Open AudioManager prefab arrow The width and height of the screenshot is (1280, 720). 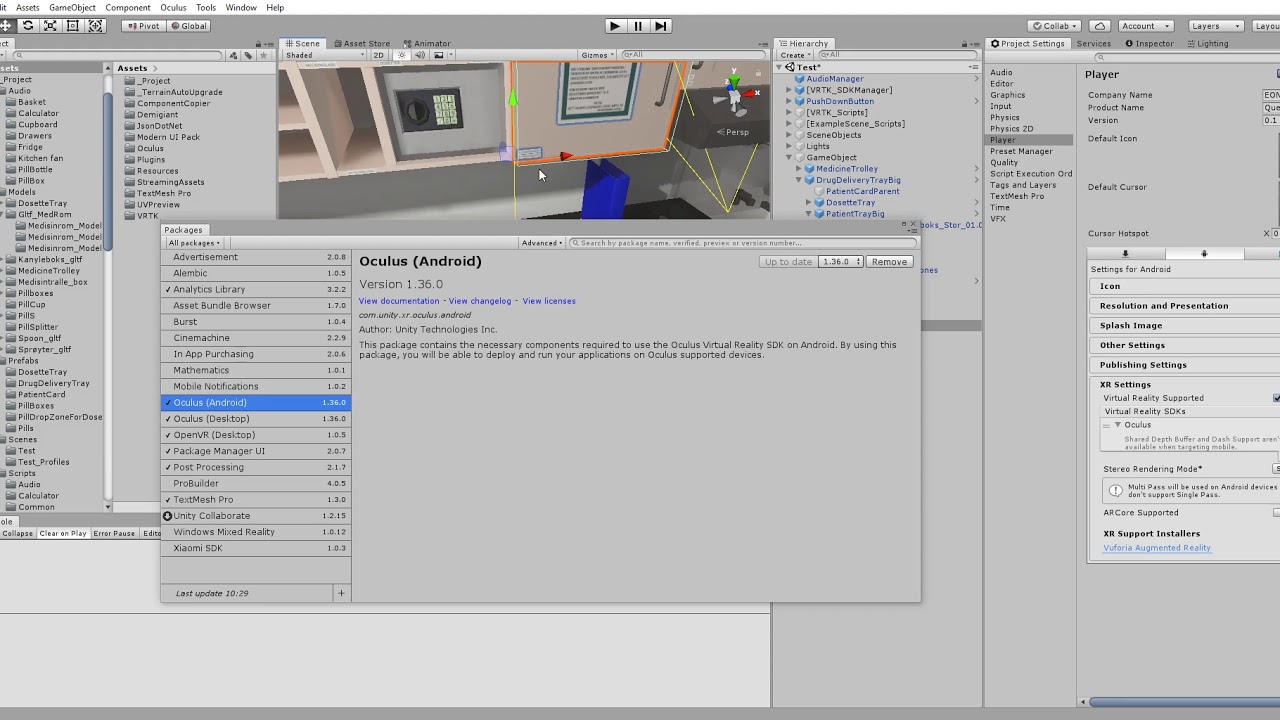point(977,79)
